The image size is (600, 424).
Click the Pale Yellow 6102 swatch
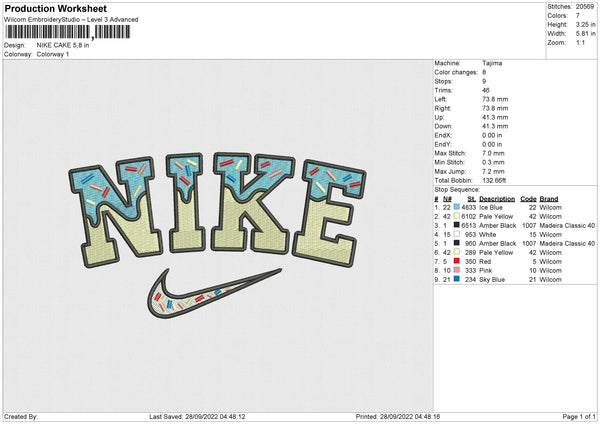click(x=457, y=216)
